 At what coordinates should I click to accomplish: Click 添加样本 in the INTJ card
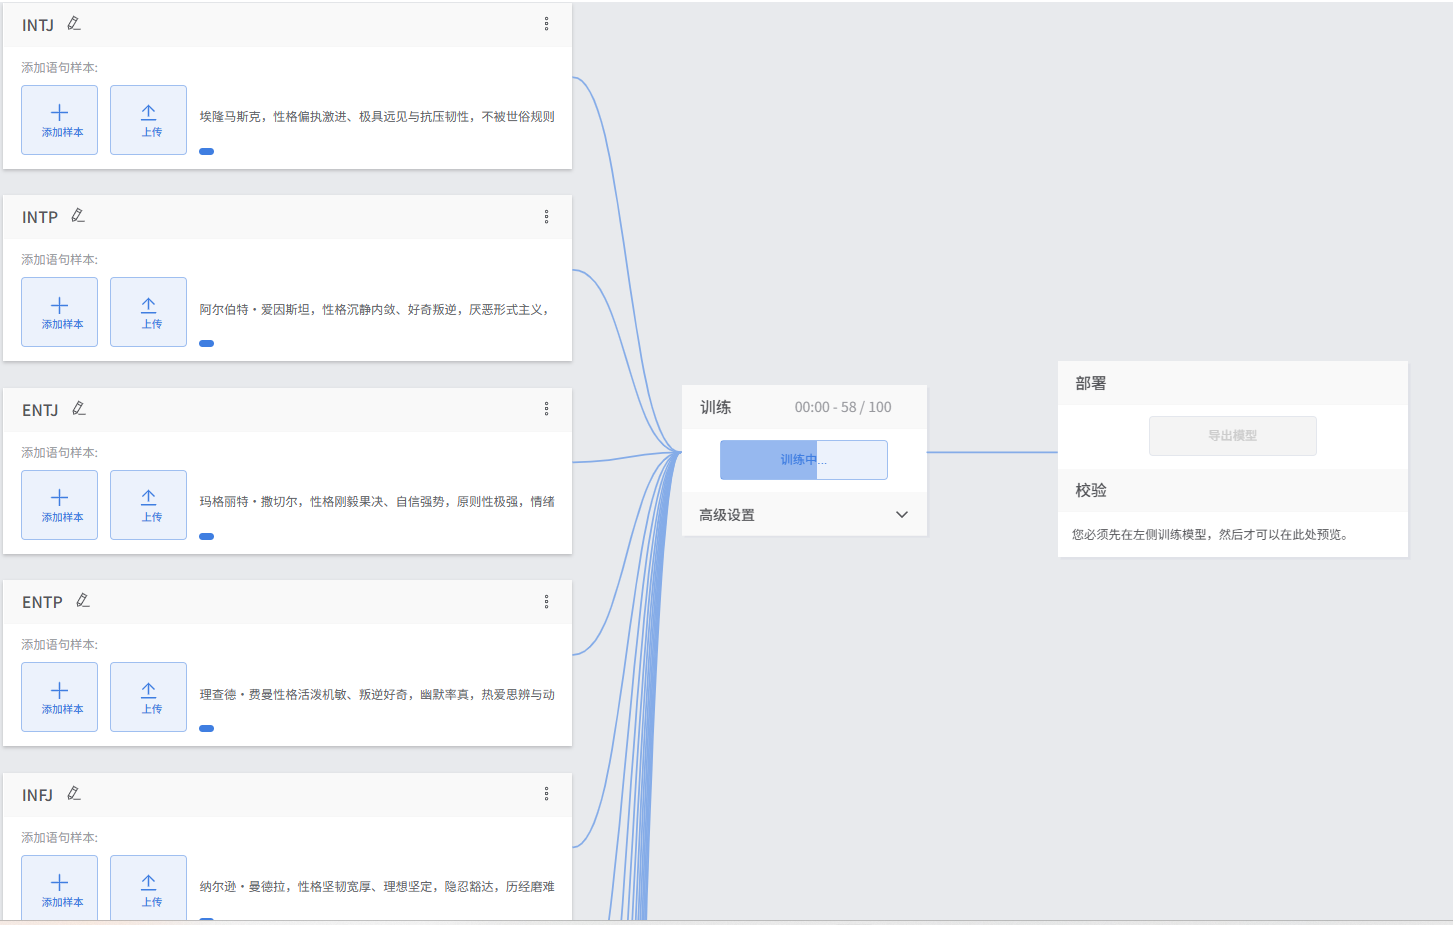tap(60, 120)
